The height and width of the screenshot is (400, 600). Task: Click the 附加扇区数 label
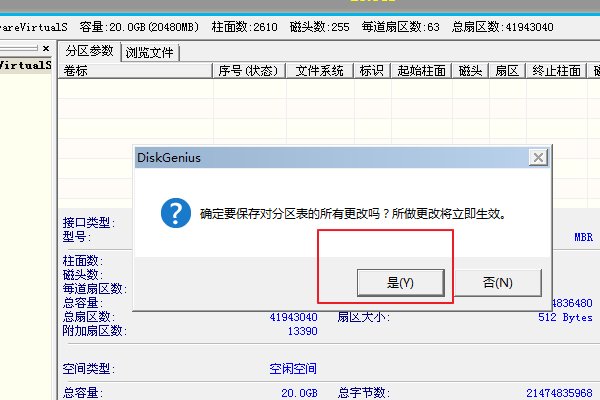(95, 331)
